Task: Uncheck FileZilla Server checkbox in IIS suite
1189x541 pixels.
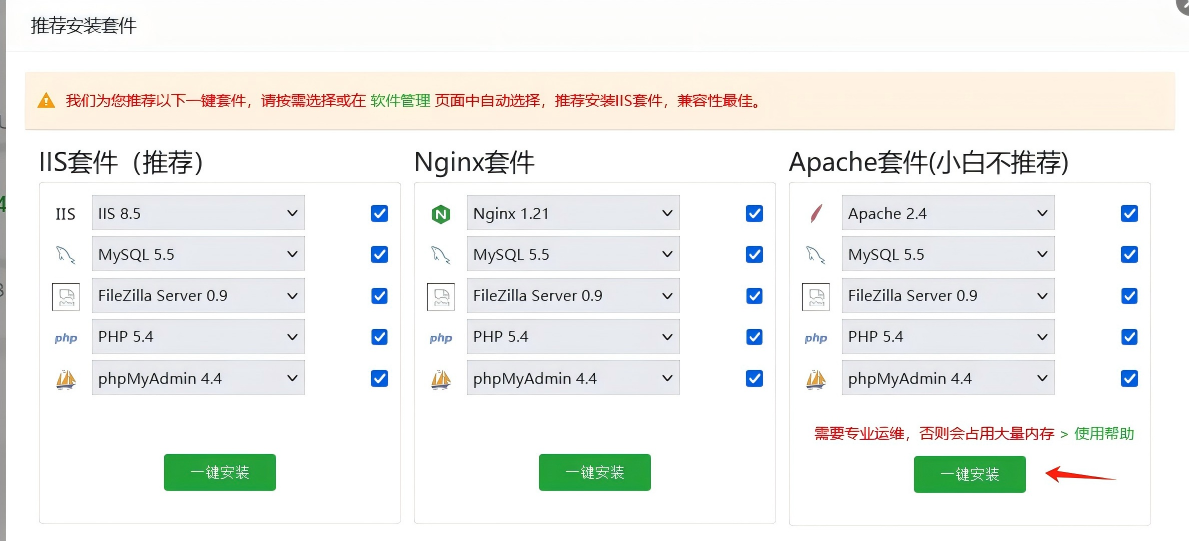Action: 379,295
